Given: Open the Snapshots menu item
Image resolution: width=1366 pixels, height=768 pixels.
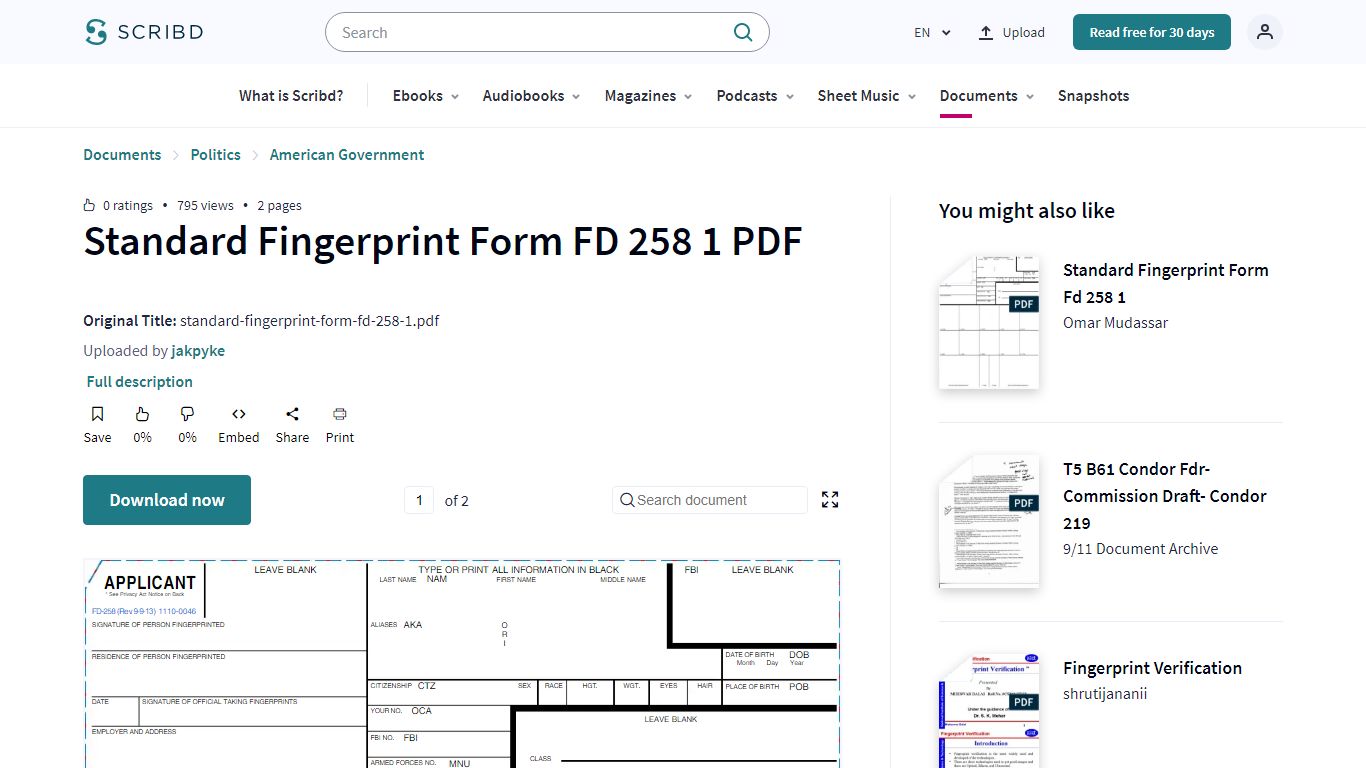Looking at the screenshot, I should tap(1093, 96).
